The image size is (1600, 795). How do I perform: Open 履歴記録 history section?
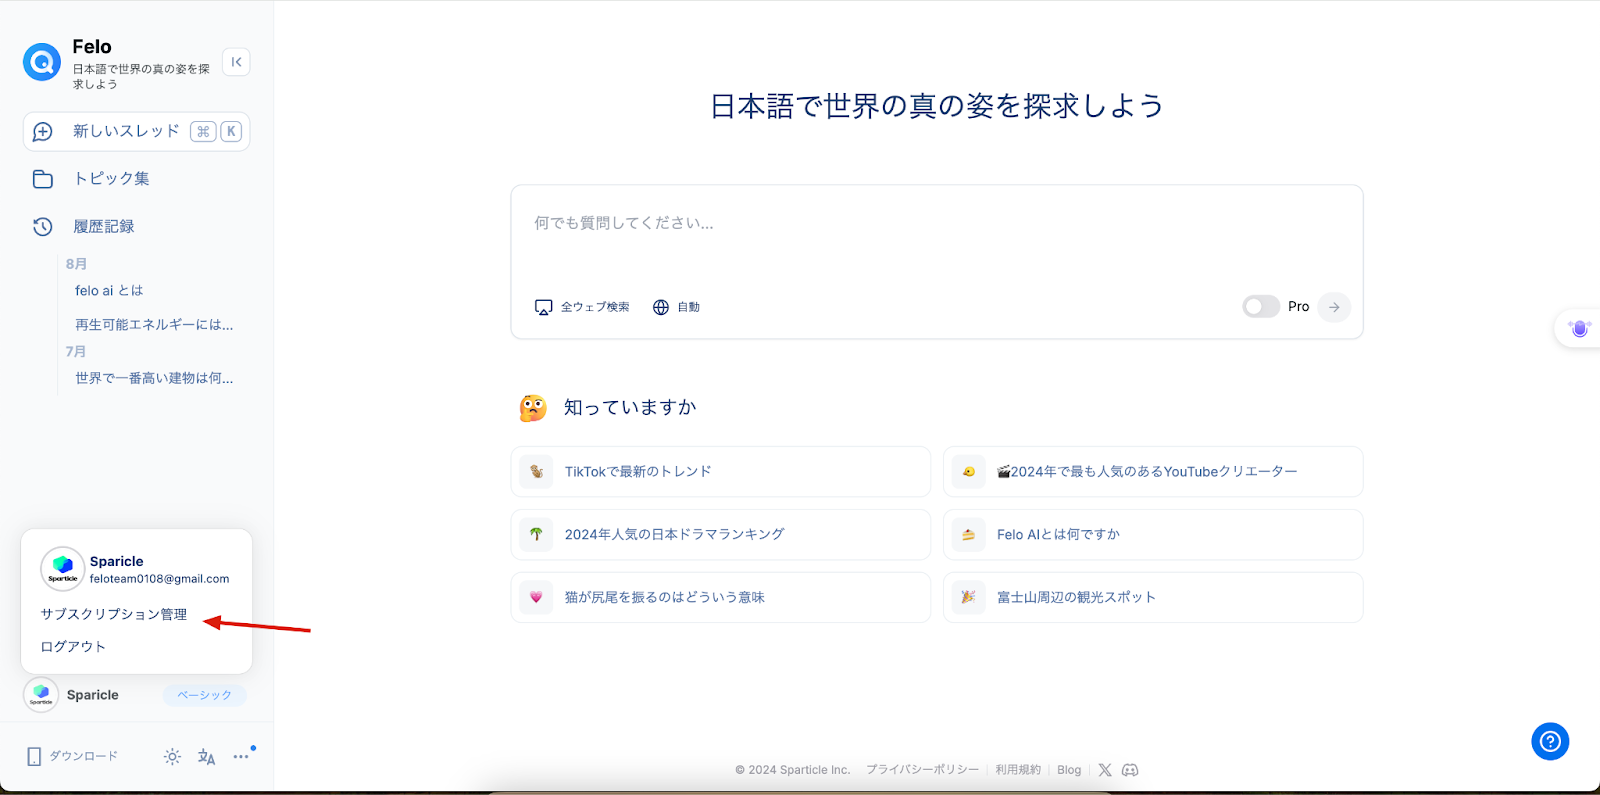(x=104, y=226)
